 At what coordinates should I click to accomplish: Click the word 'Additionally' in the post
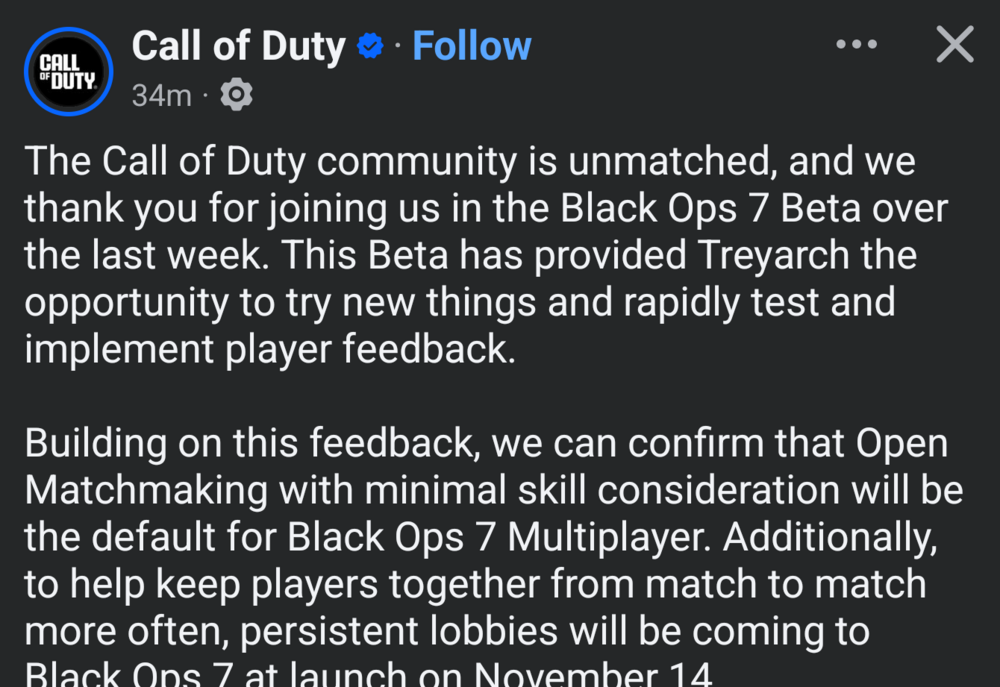(830, 538)
